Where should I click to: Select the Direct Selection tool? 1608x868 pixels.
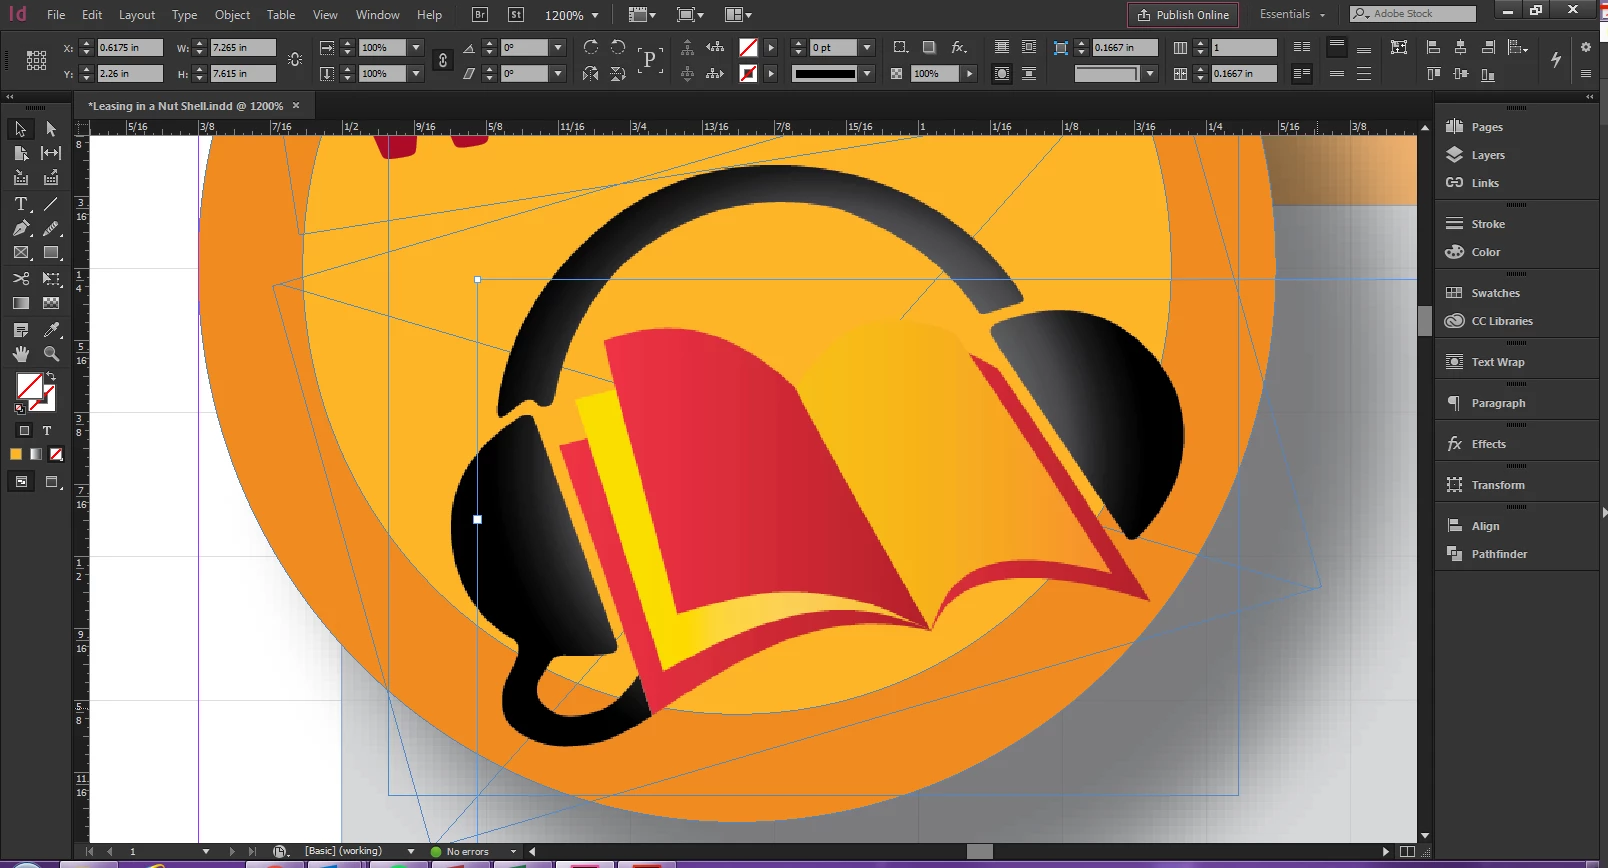click(51, 129)
